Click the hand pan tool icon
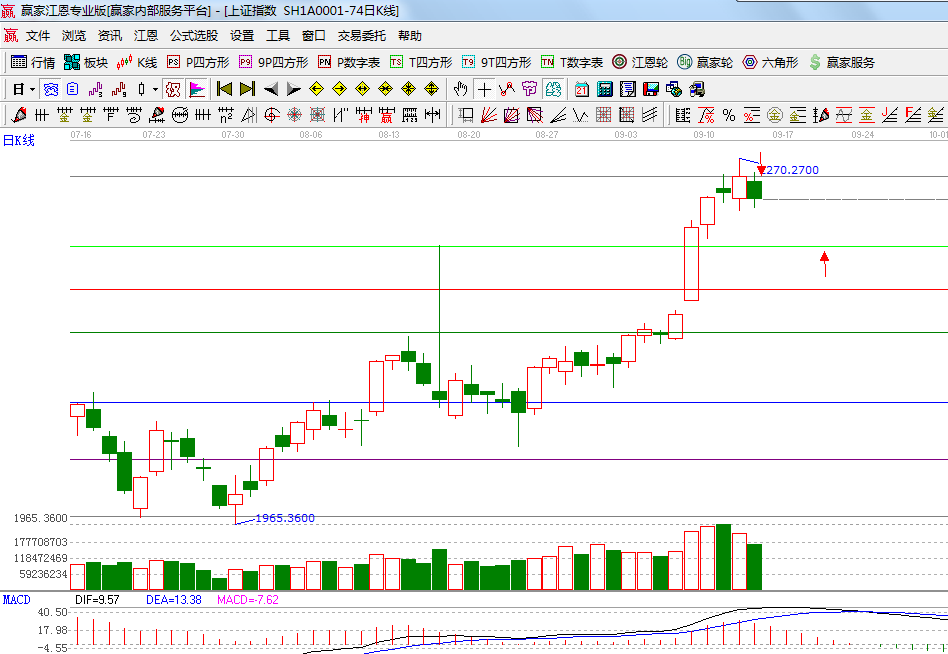Screen dimensions: 948x654 tap(461, 89)
